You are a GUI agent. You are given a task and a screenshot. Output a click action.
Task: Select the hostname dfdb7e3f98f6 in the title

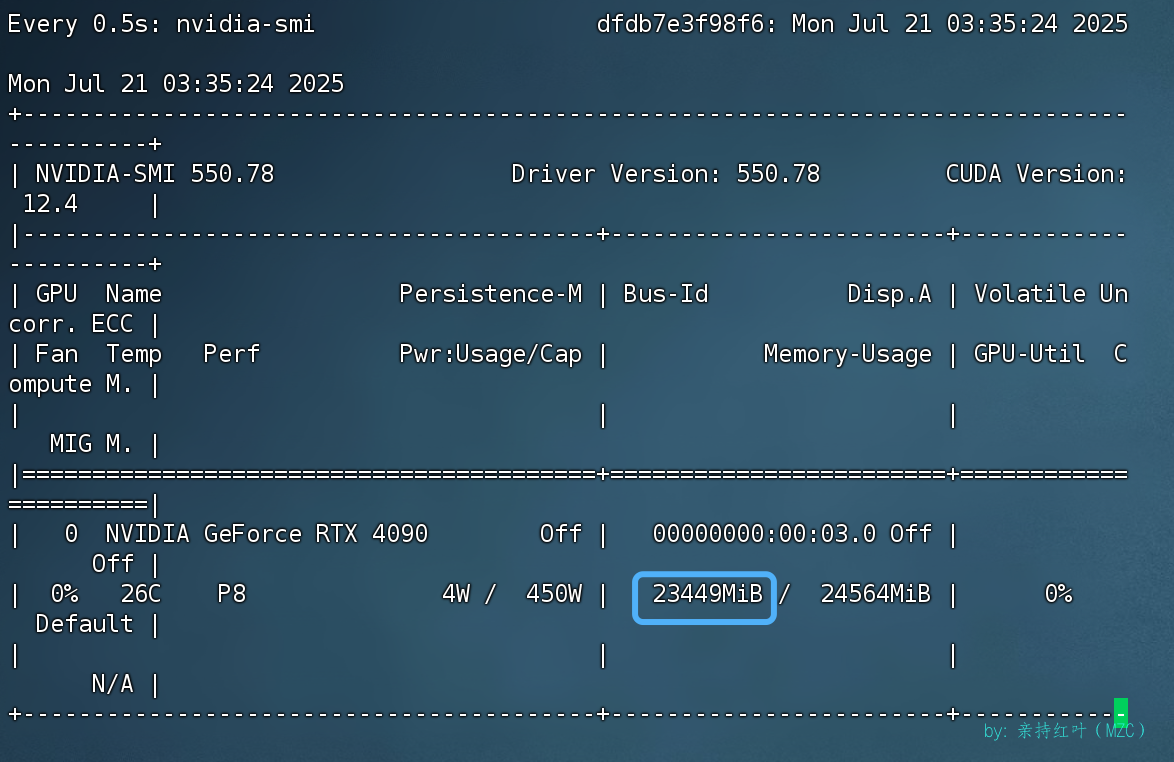(680, 23)
